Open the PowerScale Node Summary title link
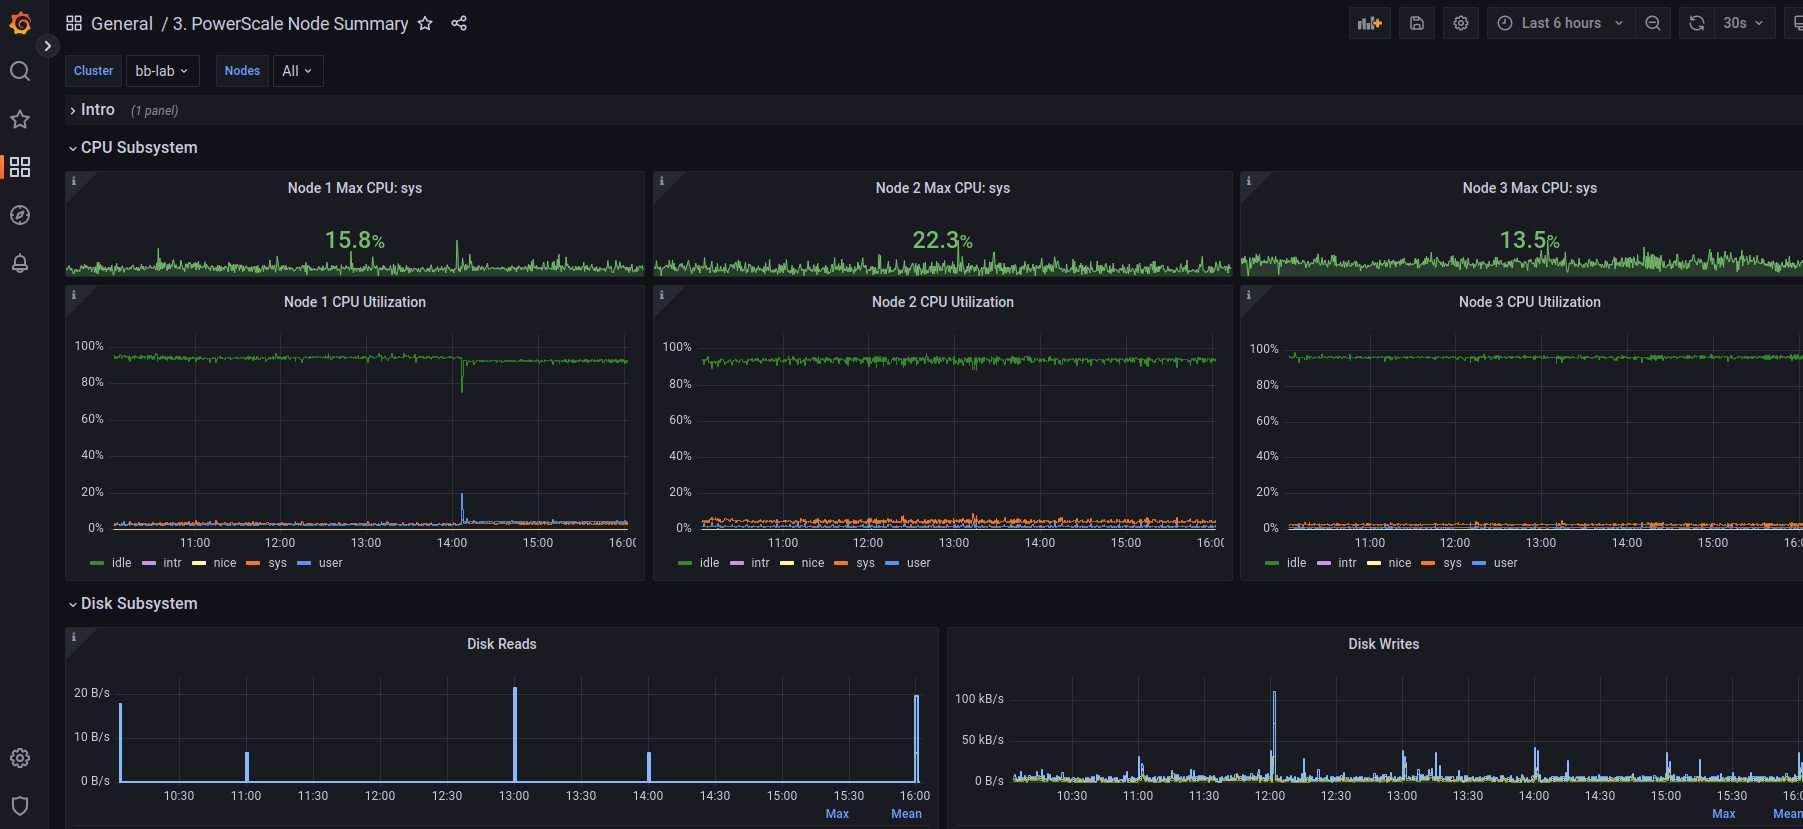The width and height of the screenshot is (1803, 829). [x=290, y=23]
